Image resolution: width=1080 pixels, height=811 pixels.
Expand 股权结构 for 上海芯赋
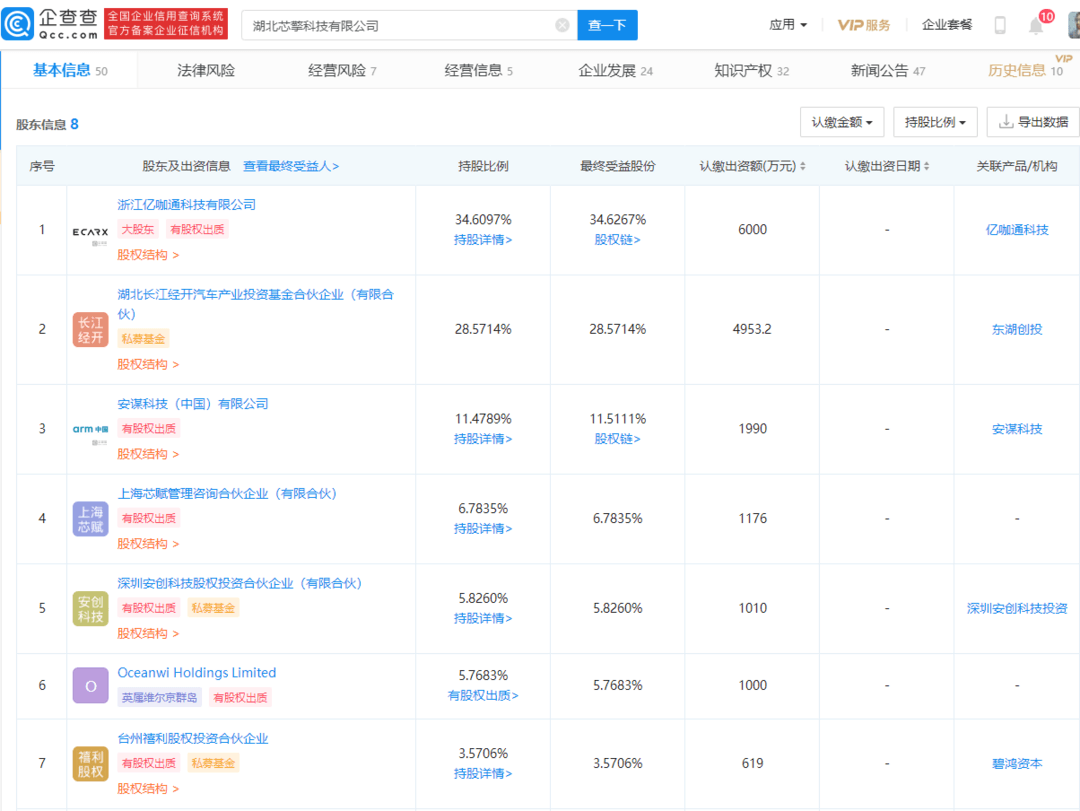coord(148,544)
